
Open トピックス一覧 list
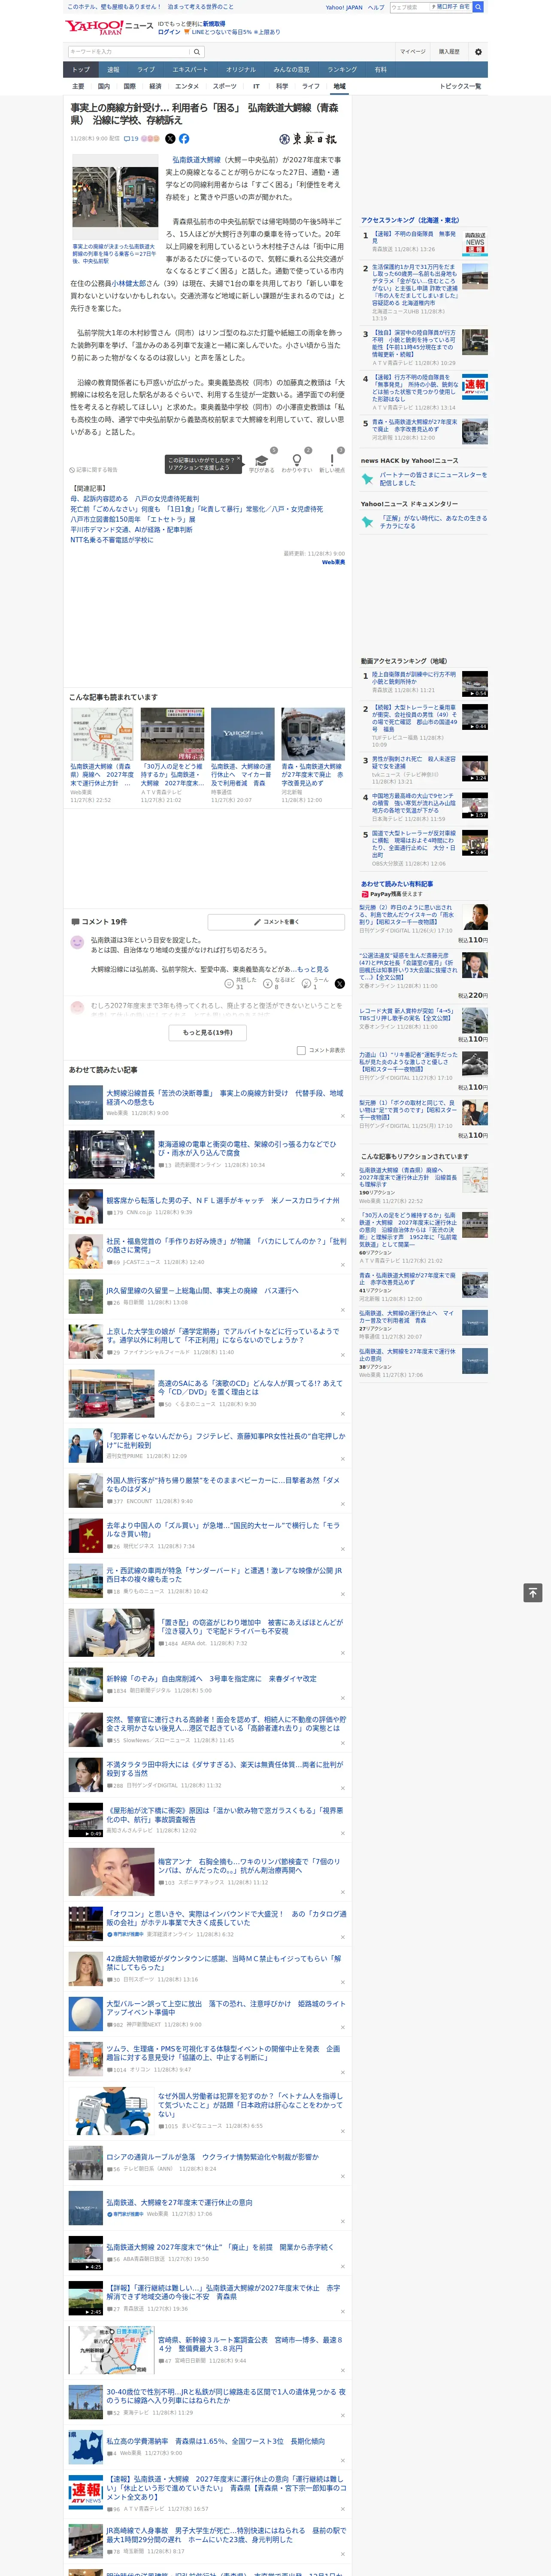click(x=460, y=86)
